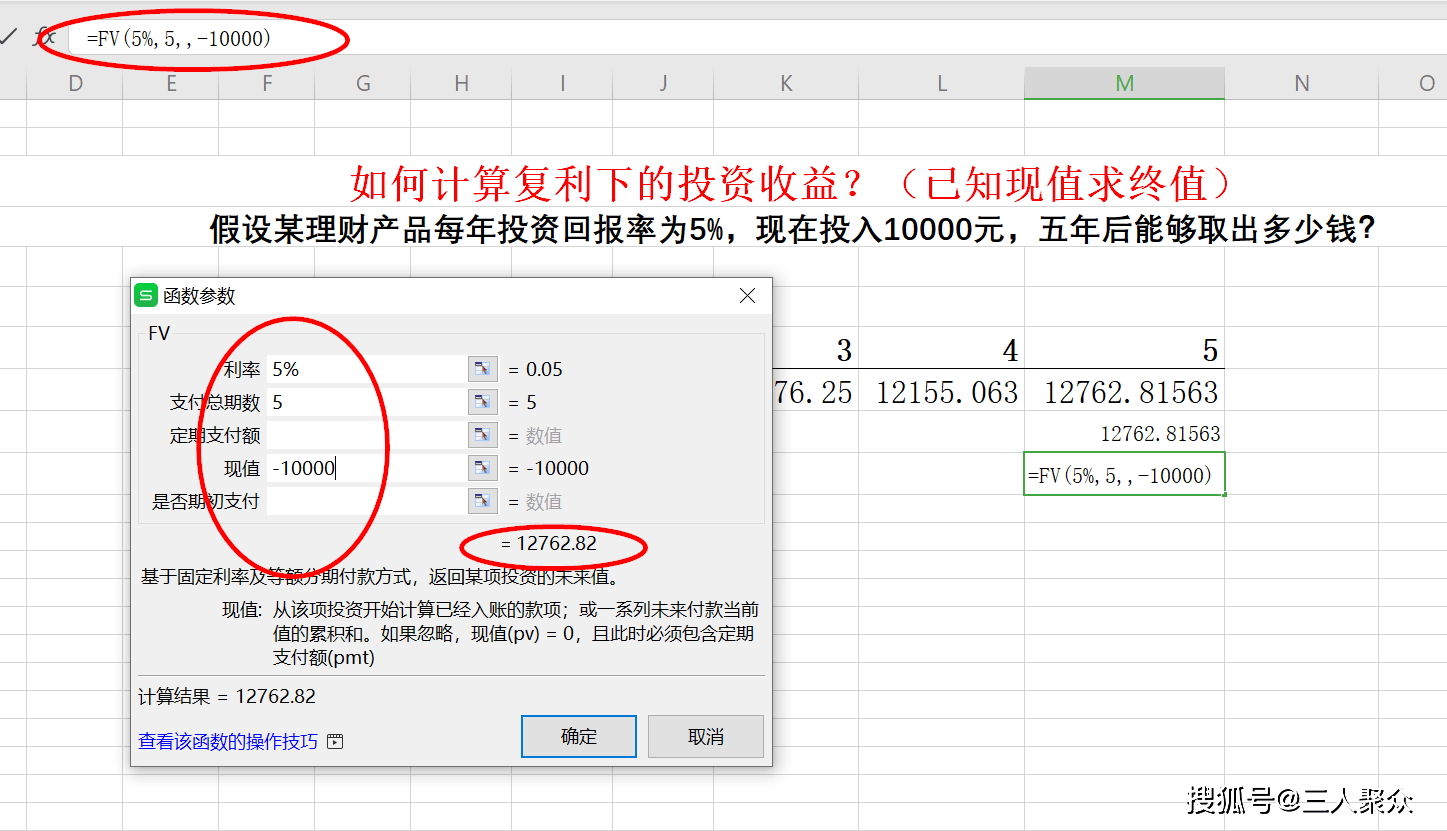This screenshot has width=1447, height=831.
Task: Click the empty 定期支付额 input field
Action: point(366,435)
